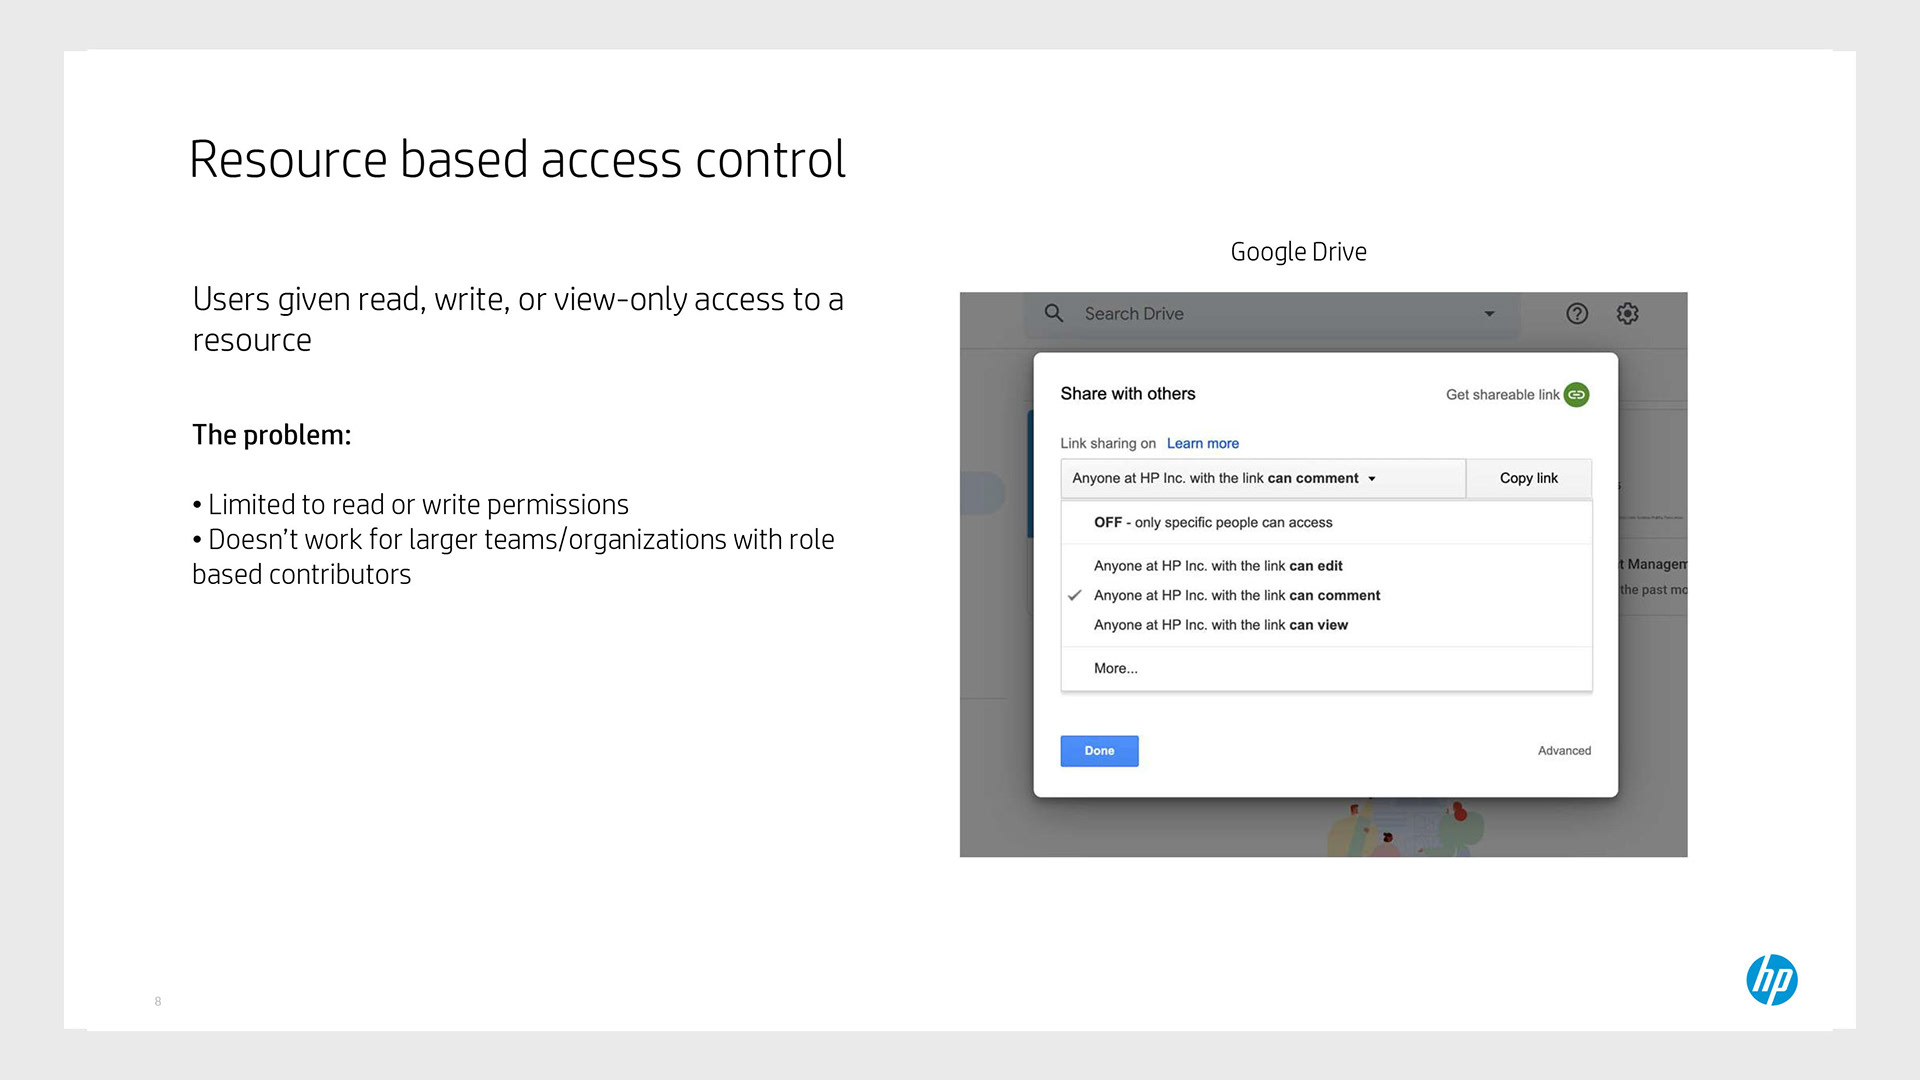Choose Anyone at HP Inc. can view
Screen dimensions: 1920x1080
click(1326, 625)
